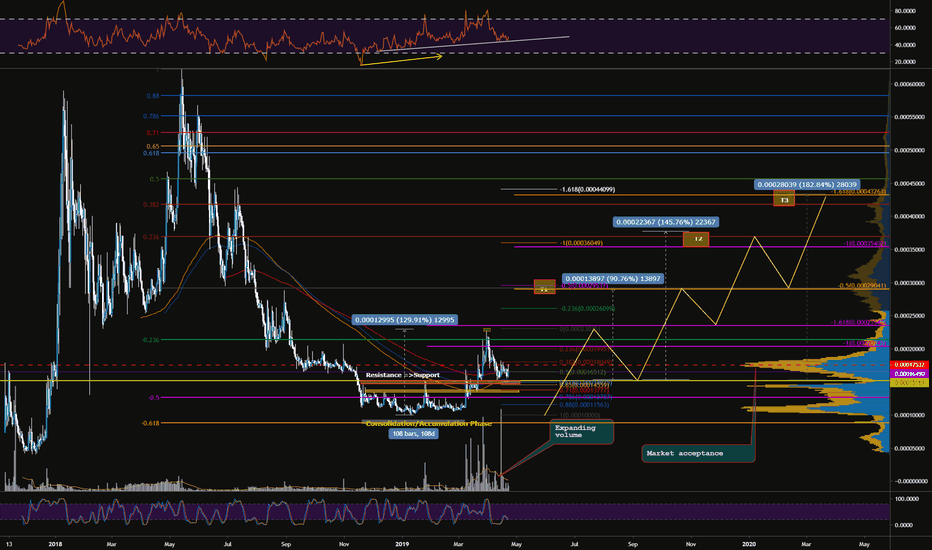The image size is (932, 550).
Task: Click 0.00045000 on the price axis
Action: [910, 184]
